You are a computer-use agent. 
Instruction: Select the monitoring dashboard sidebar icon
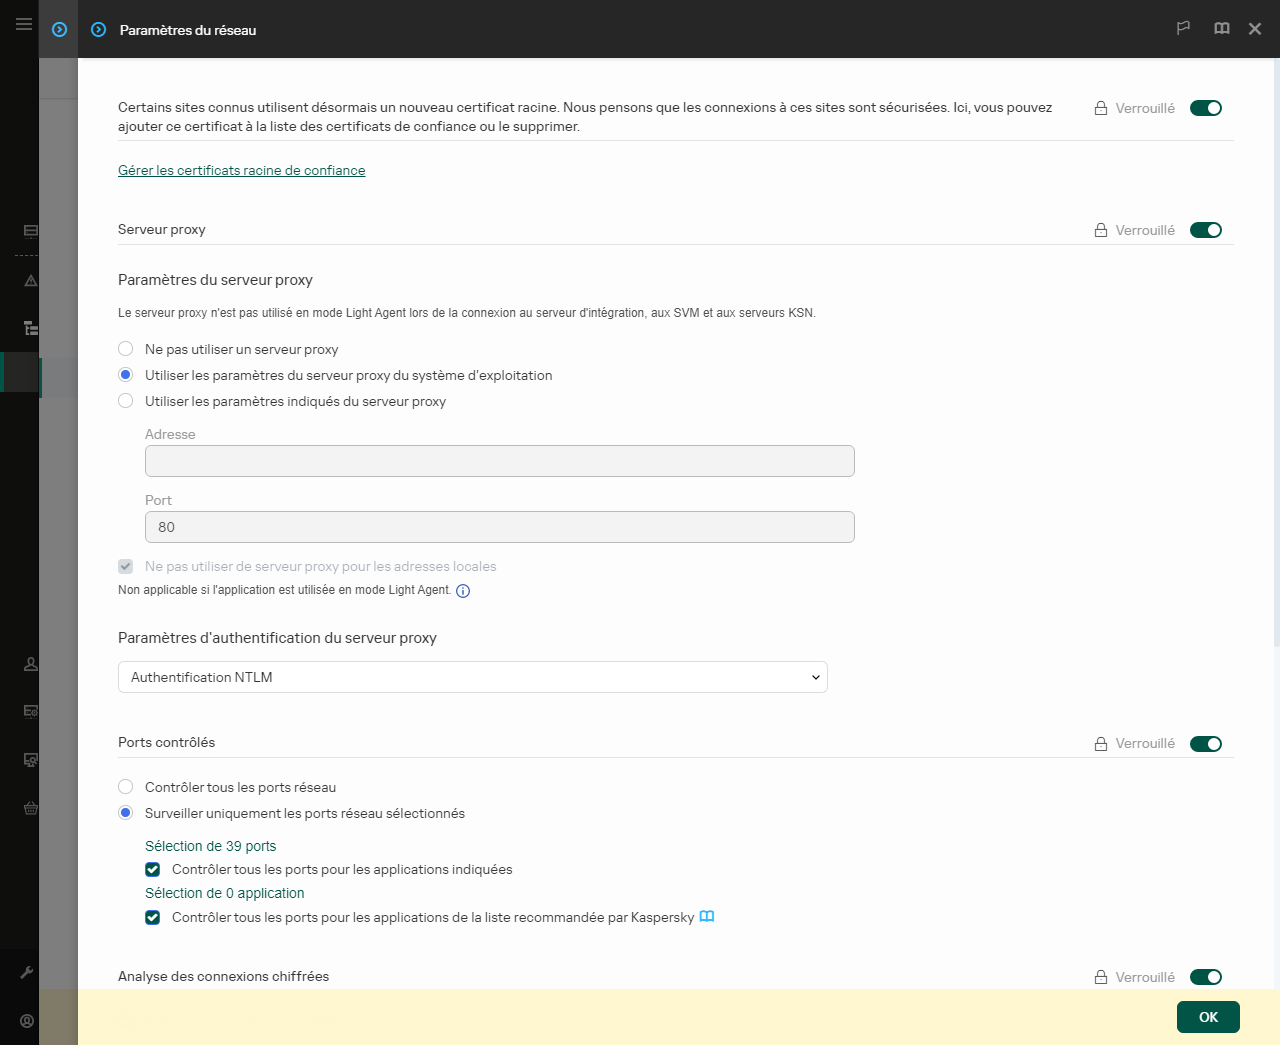pos(29,231)
